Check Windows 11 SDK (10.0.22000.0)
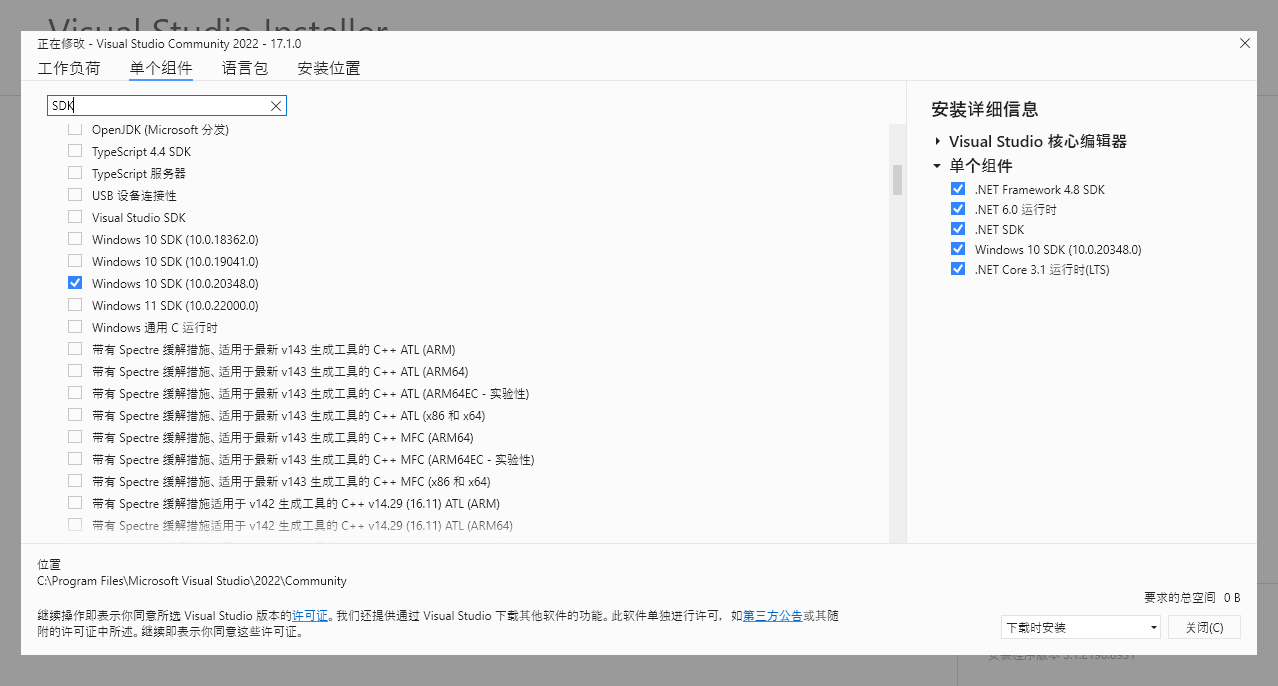Screen dimensions: 1278x686 [x=75, y=305]
